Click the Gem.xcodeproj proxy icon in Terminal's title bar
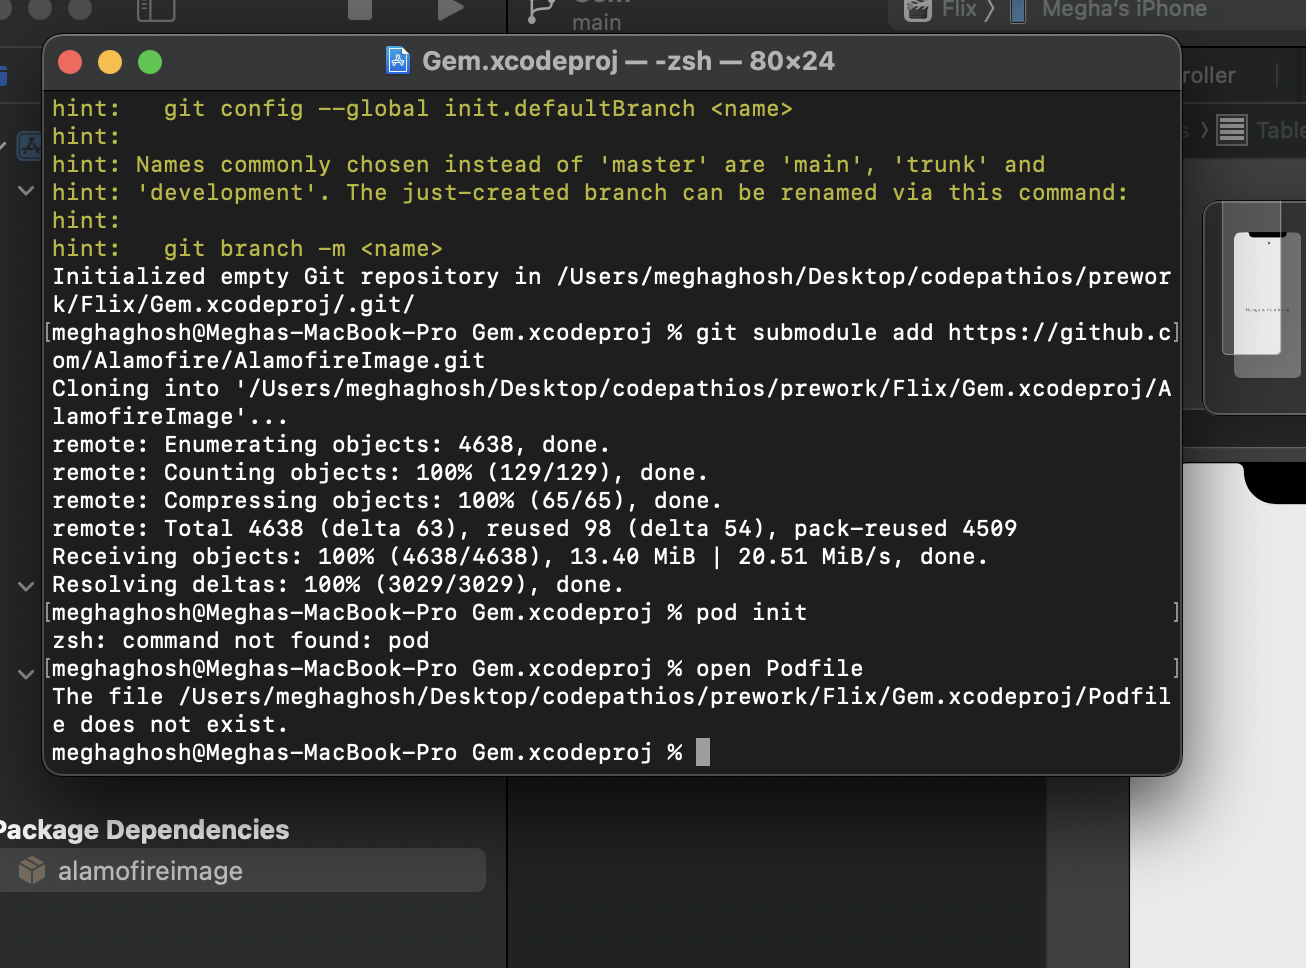The width and height of the screenshot is (1306, 968). (398, 60)
